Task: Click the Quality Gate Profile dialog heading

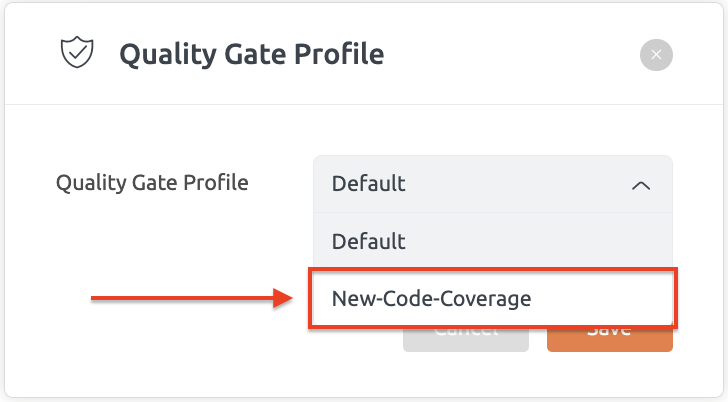Action: tap(252, 54)
